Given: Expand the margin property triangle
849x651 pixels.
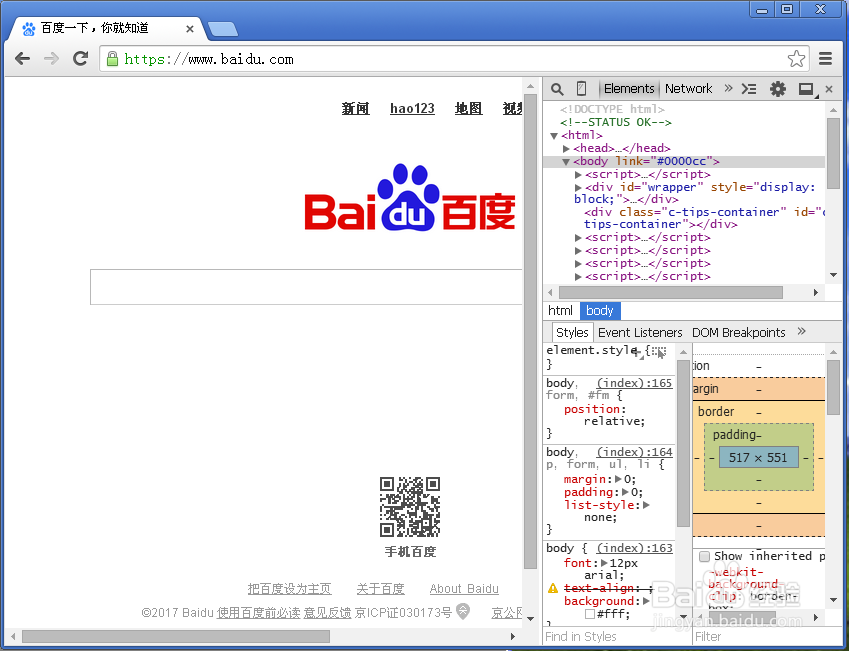Looking at the screenshot, I should [x=618, y=479].
